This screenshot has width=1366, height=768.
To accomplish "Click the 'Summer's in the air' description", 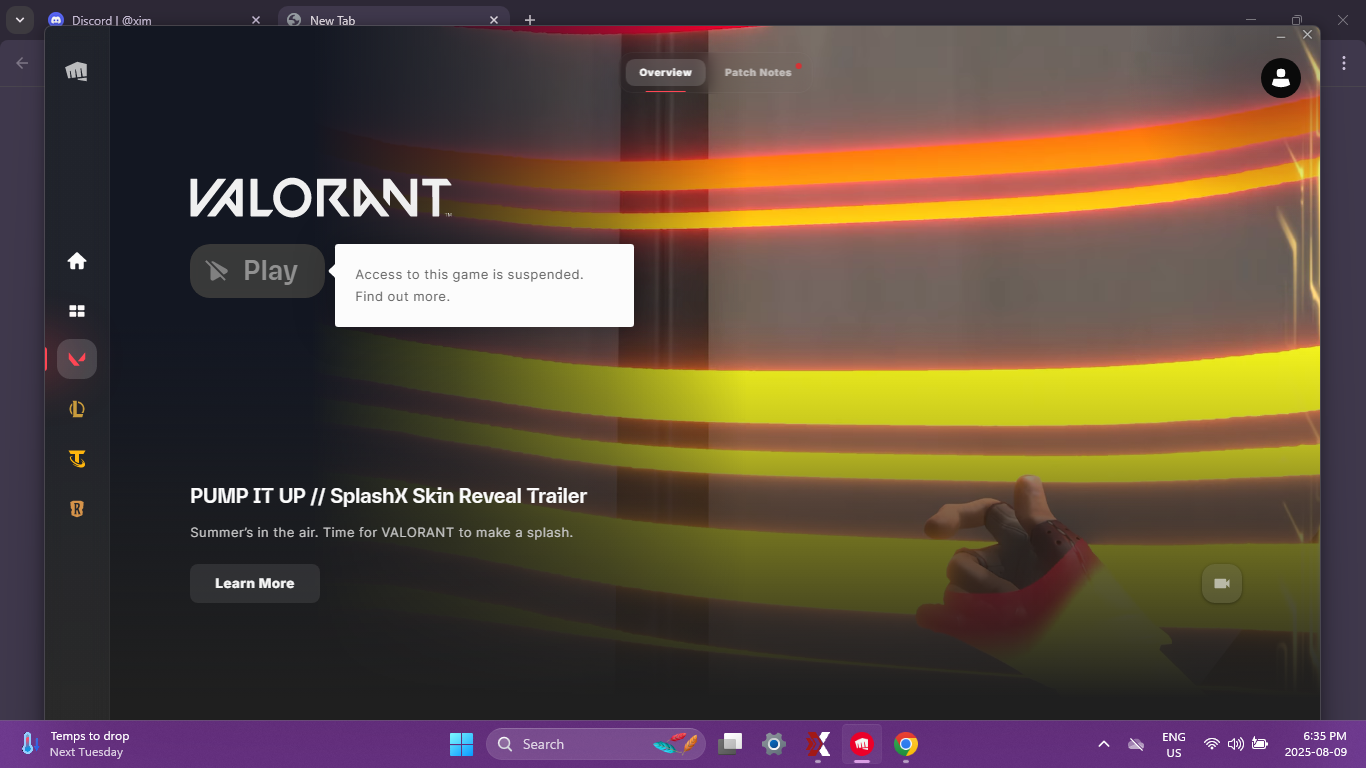I will [x=382, y=532].
